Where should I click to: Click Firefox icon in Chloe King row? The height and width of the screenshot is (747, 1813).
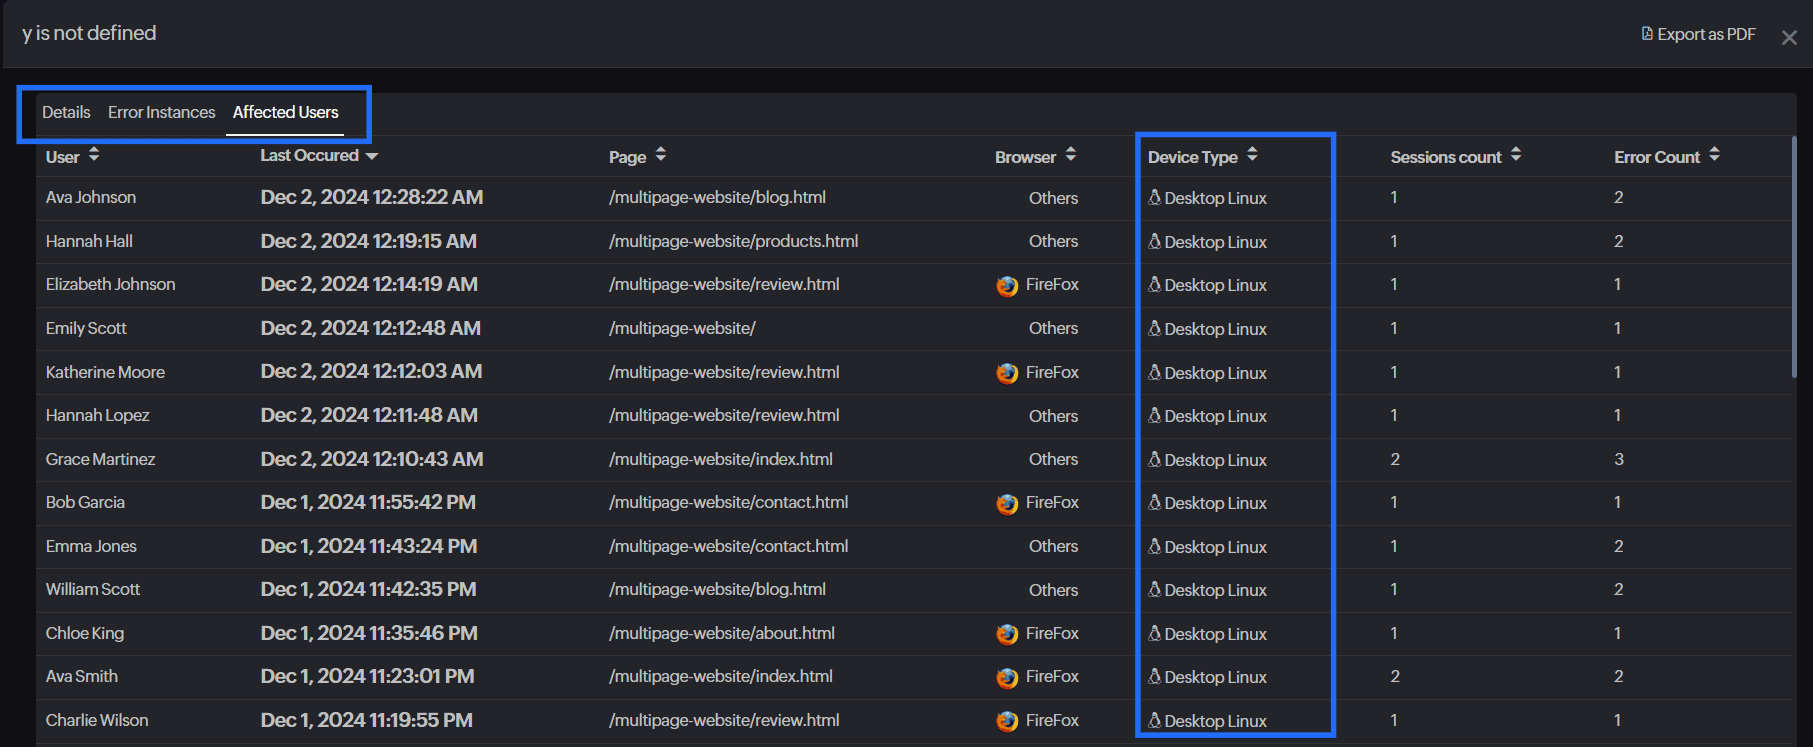(x=1007, y=634)
